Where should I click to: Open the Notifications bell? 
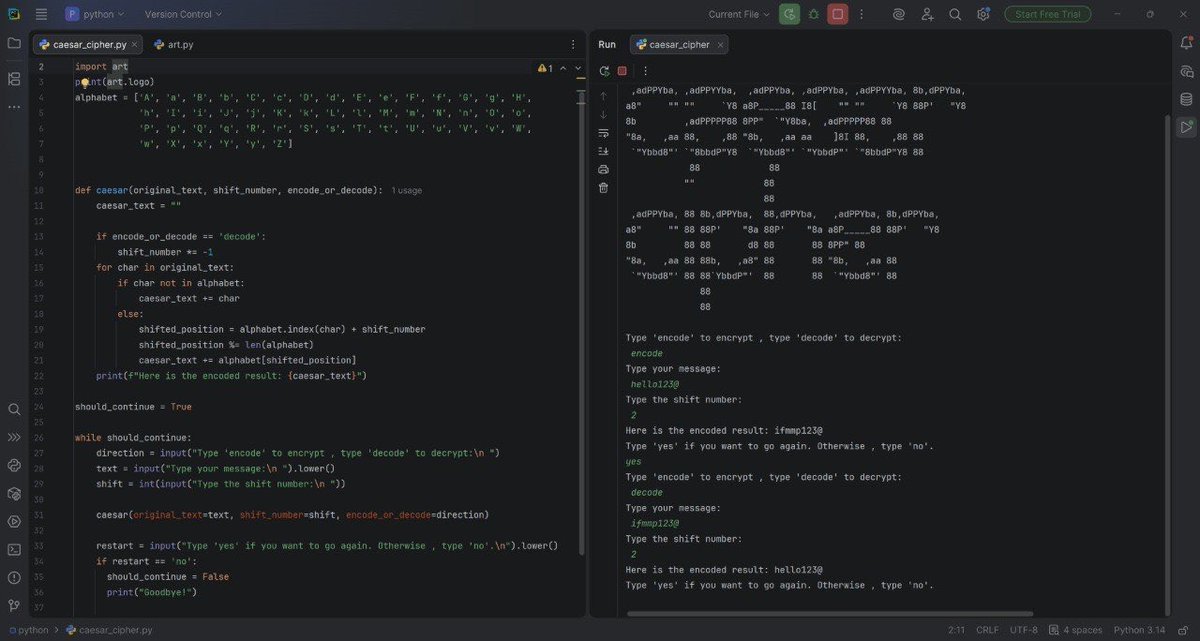pos(1186,43)
